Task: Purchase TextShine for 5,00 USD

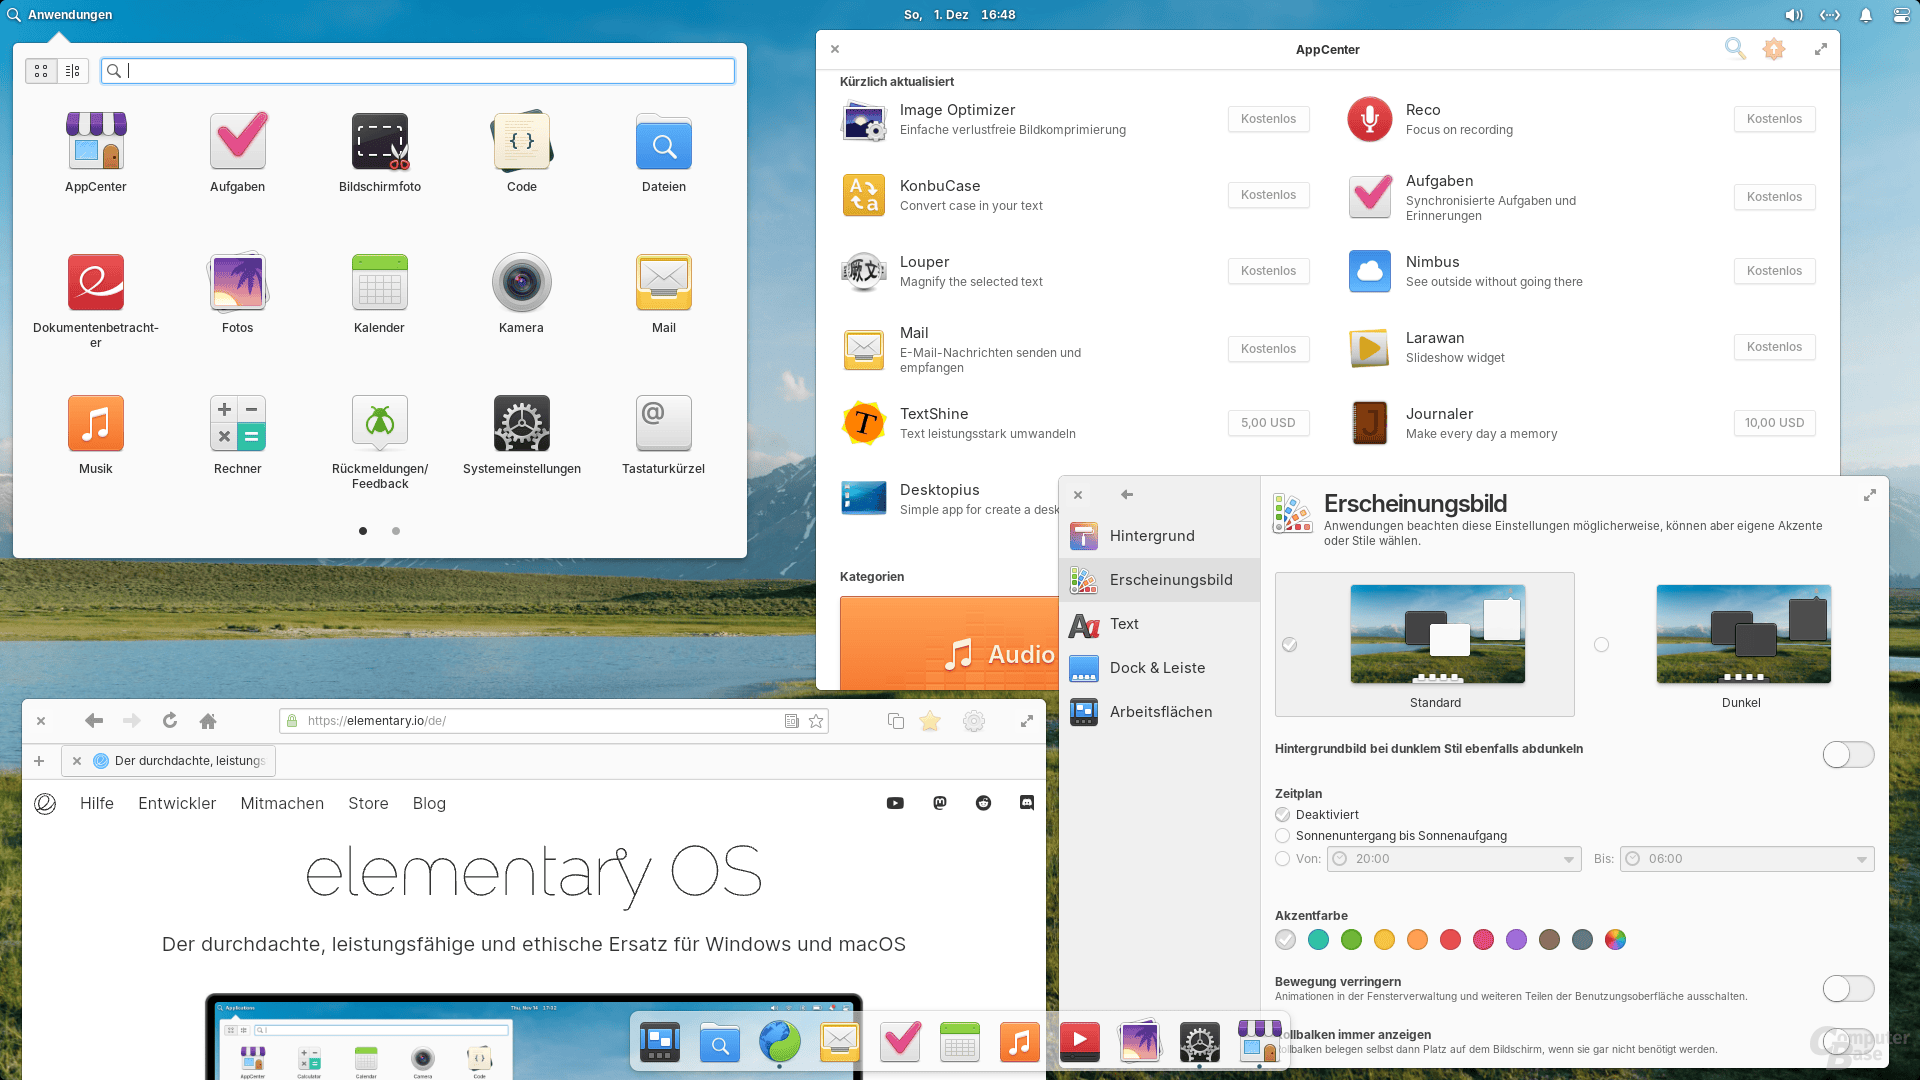Action: pos(1268,422)
